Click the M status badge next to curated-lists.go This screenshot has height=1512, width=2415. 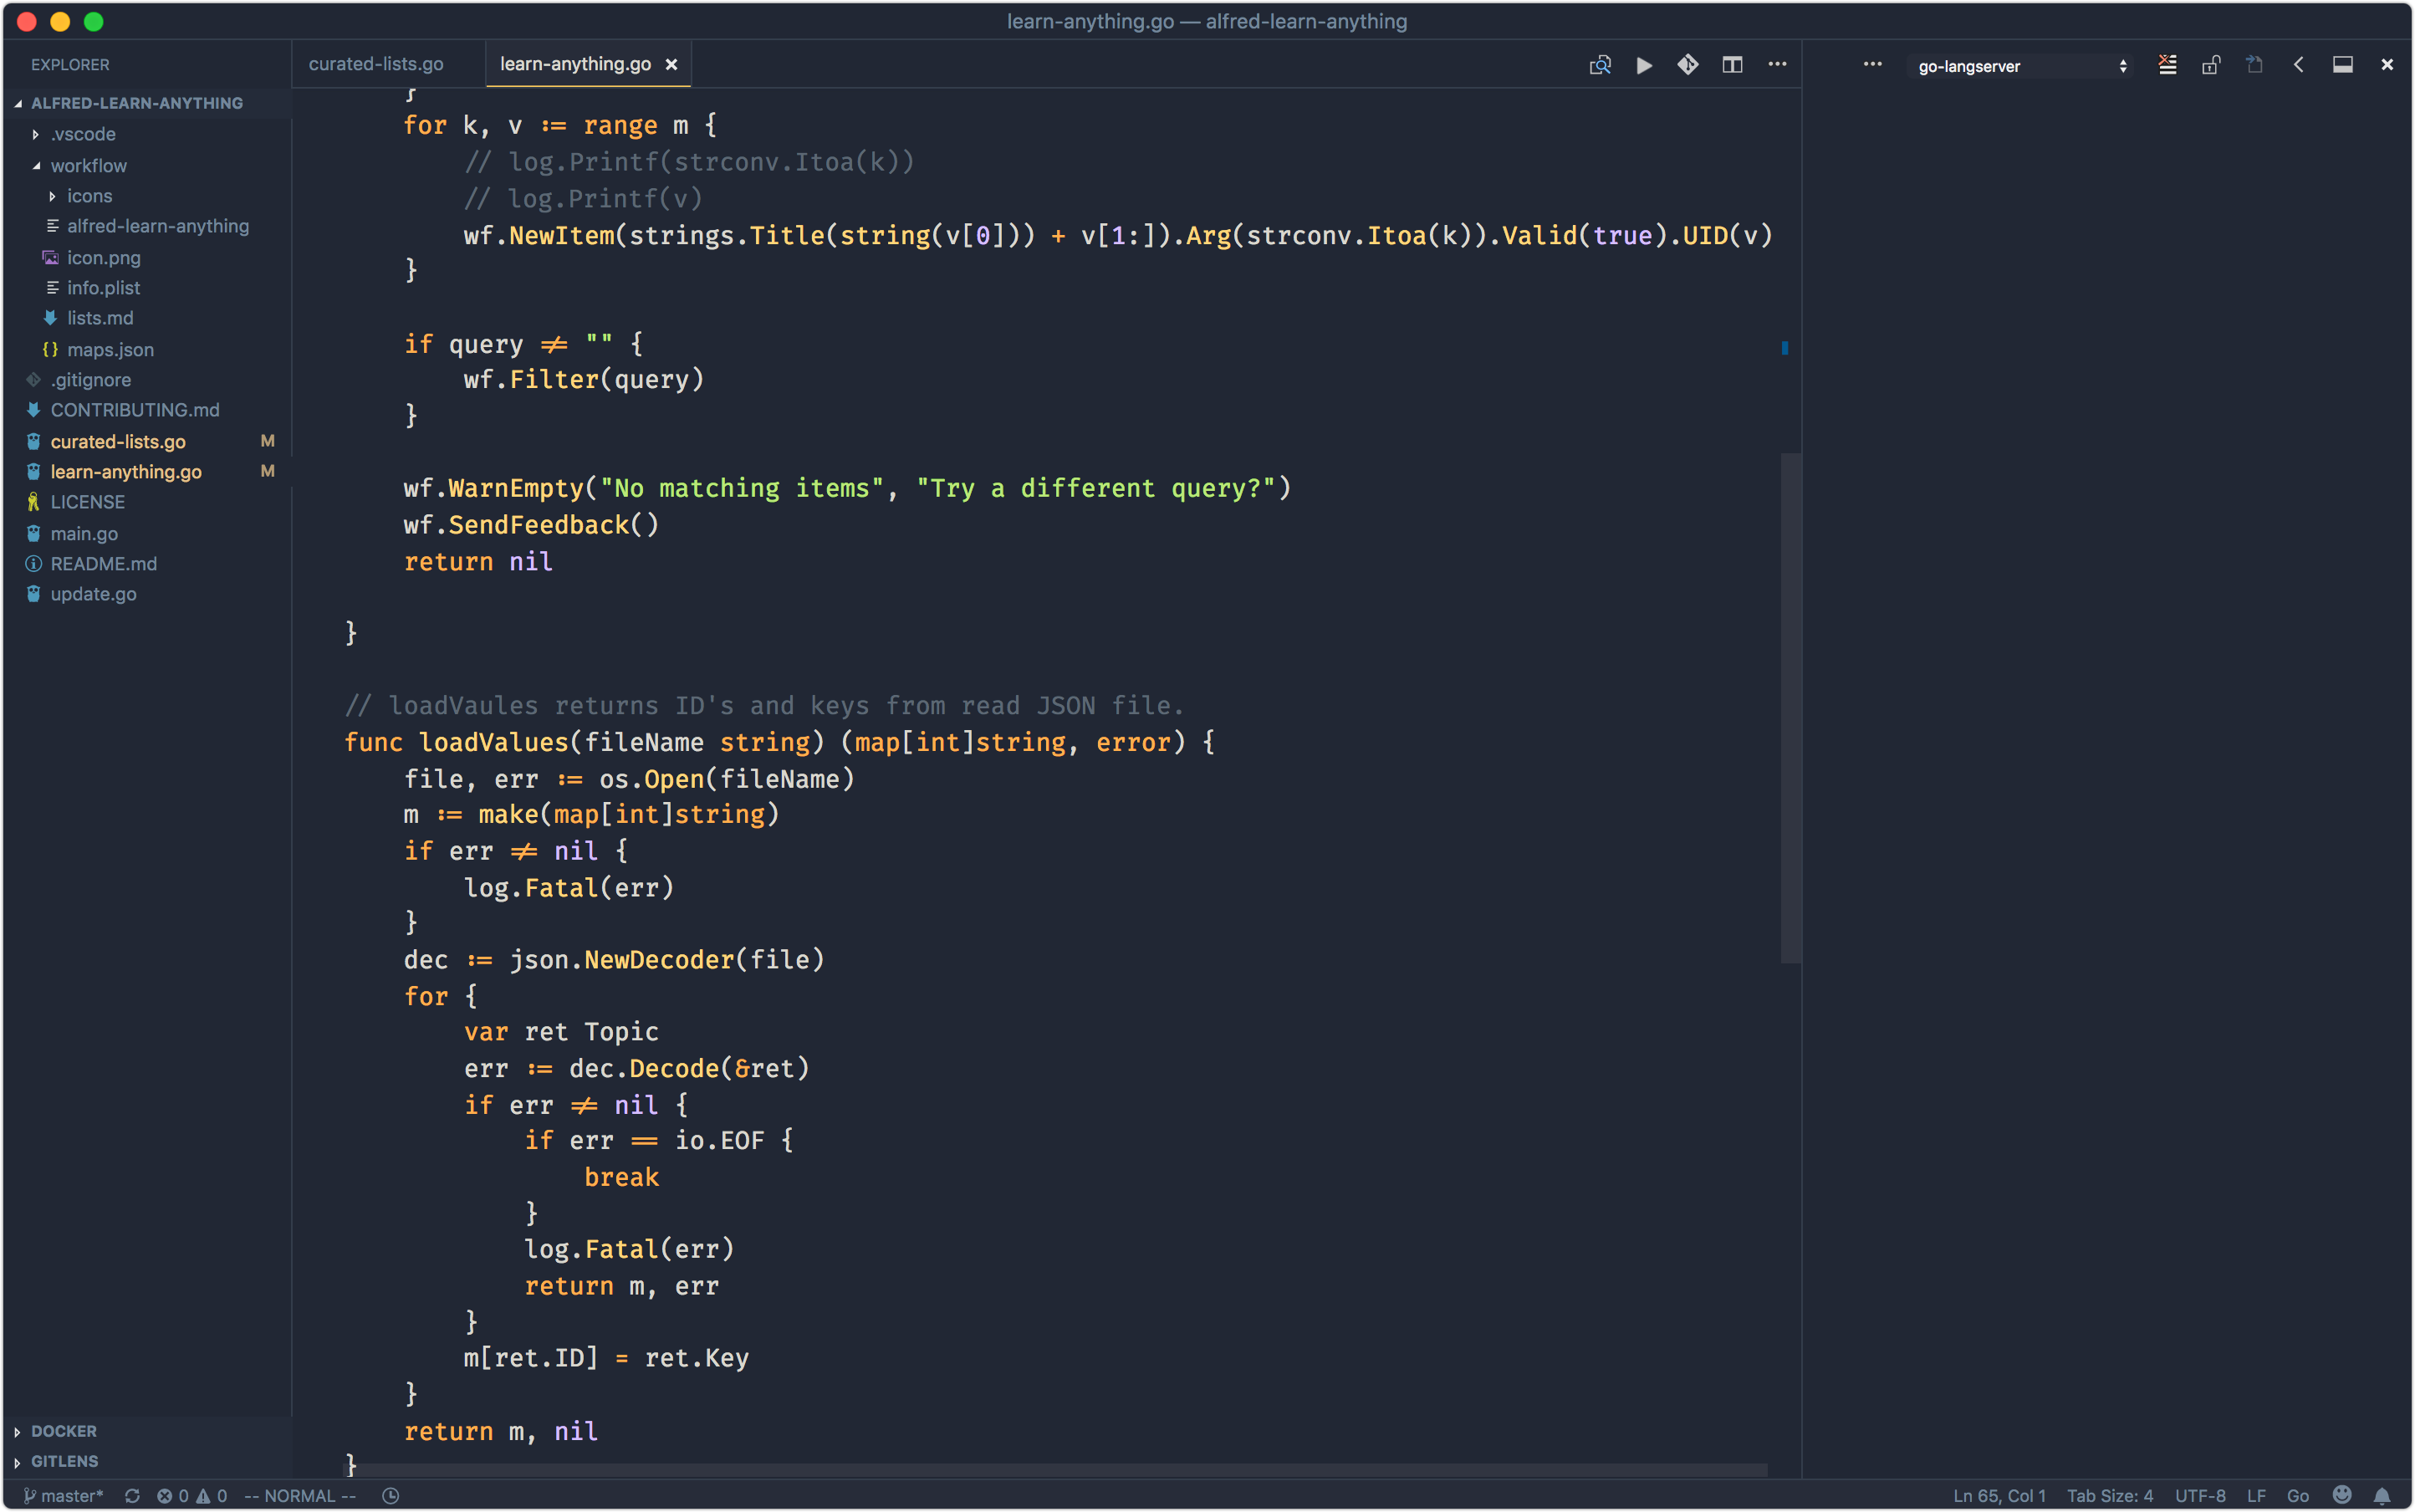[x=267, y=441]
